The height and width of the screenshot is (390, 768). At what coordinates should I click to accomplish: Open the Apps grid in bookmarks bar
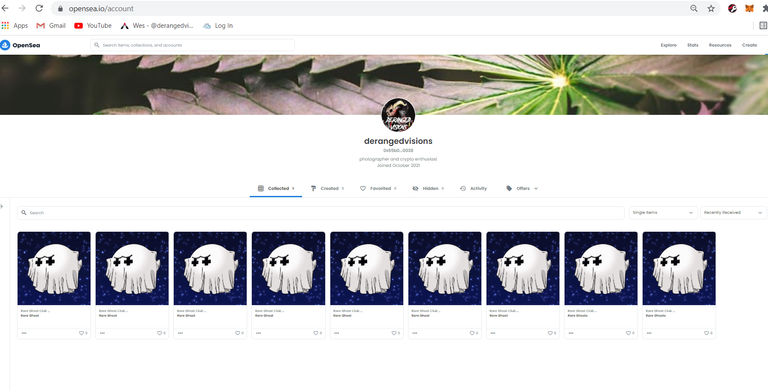pyautogui.click(x=15, y=25)
